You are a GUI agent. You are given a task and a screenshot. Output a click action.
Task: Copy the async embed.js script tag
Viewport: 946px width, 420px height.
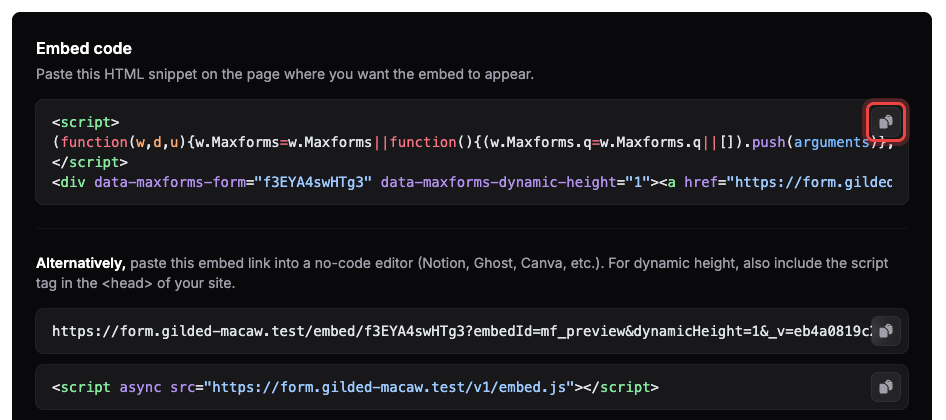(x=886, y=387)
